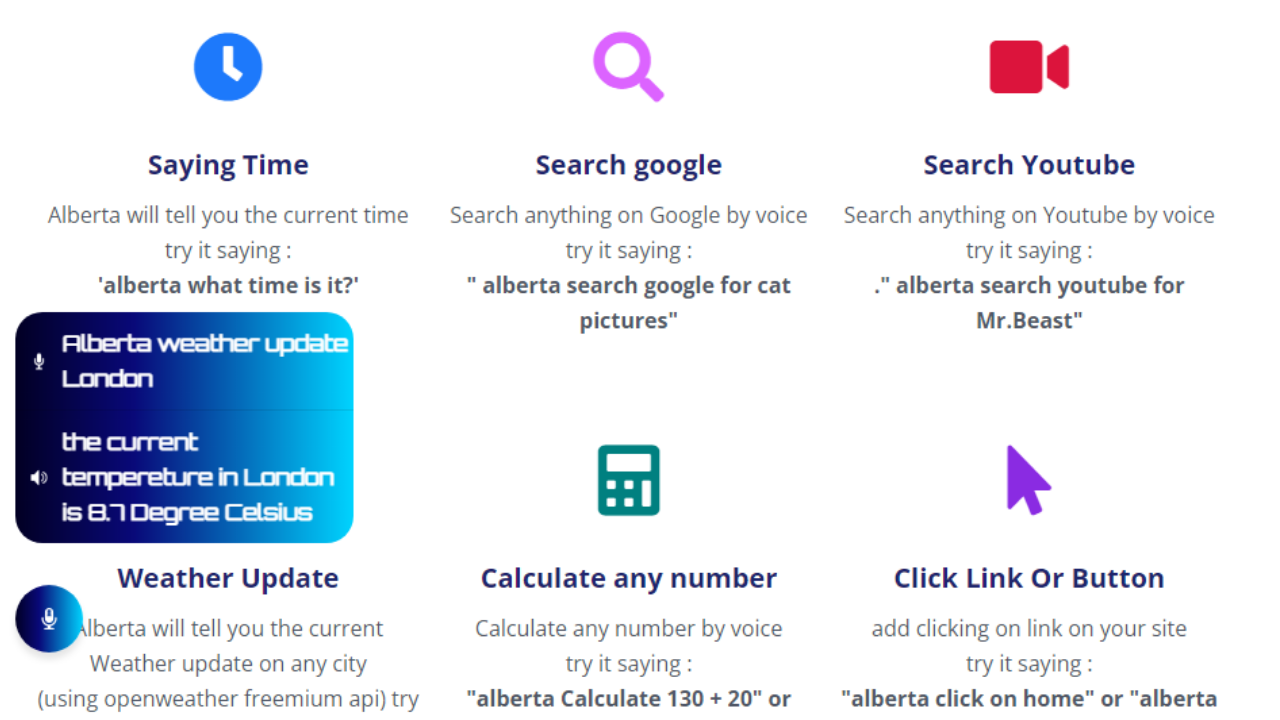
Task: Click the pink magnifying glass icon
Action: click(x=627, y=66)
